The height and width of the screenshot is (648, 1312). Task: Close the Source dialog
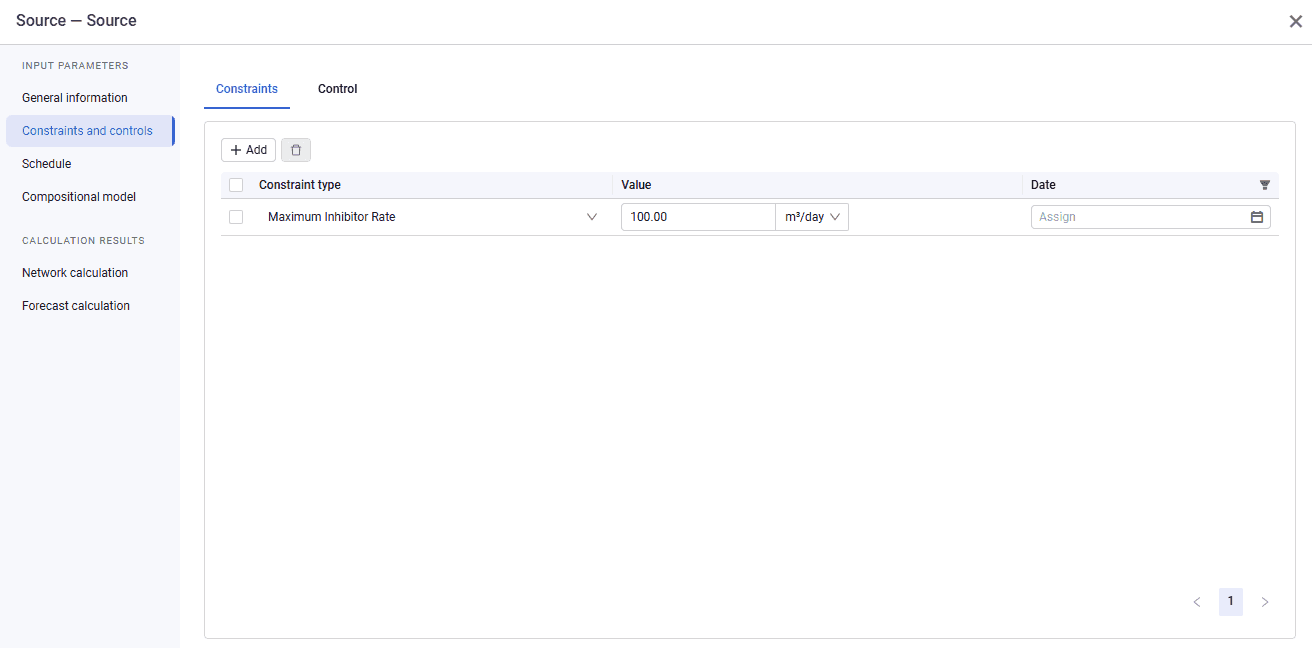pyautogui.click(x=1295, y=21)
